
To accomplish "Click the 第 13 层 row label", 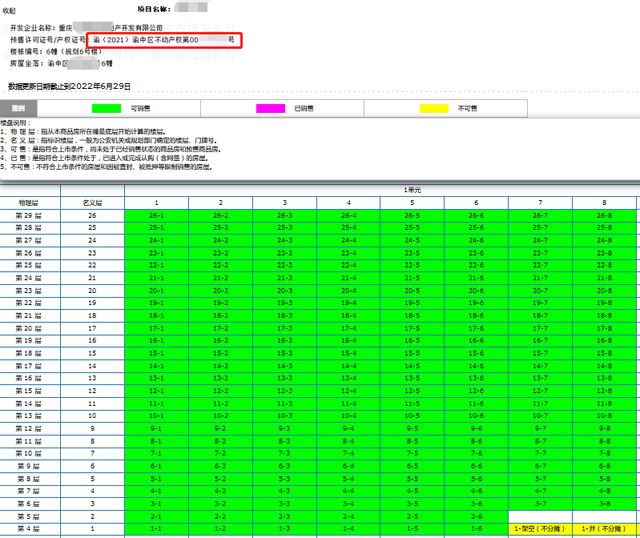I will pyautogui.click(x=29, y=416).
